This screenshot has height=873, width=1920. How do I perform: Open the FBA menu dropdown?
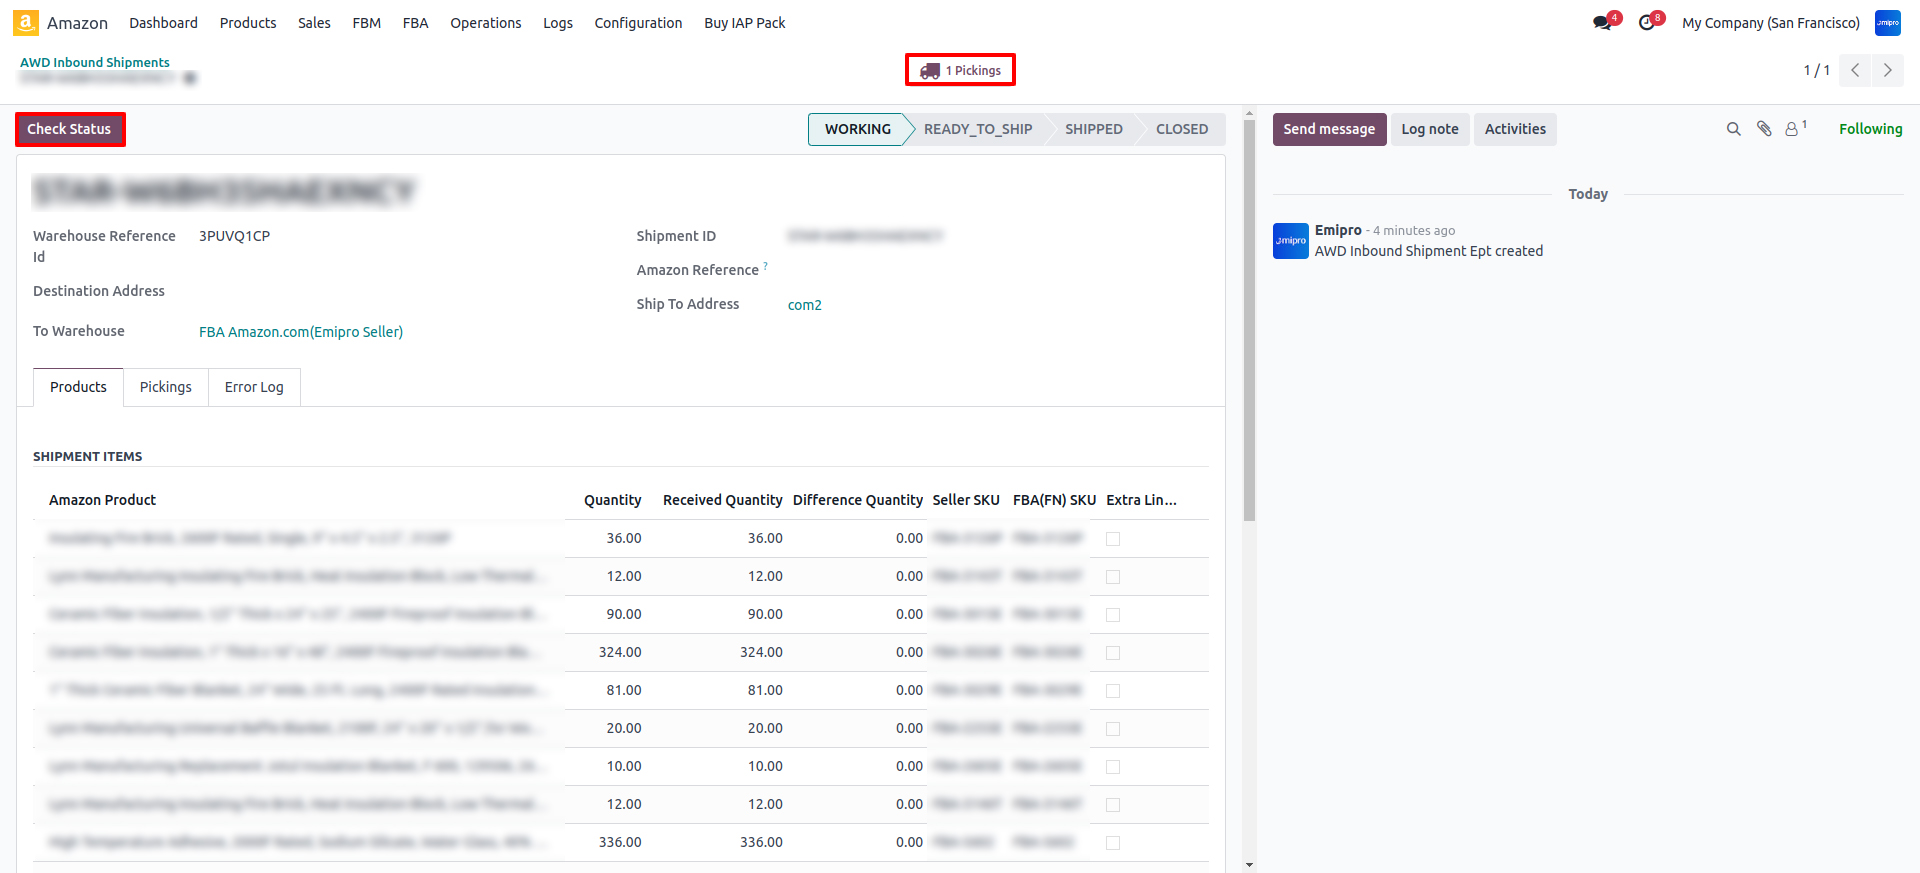point(415,23)
